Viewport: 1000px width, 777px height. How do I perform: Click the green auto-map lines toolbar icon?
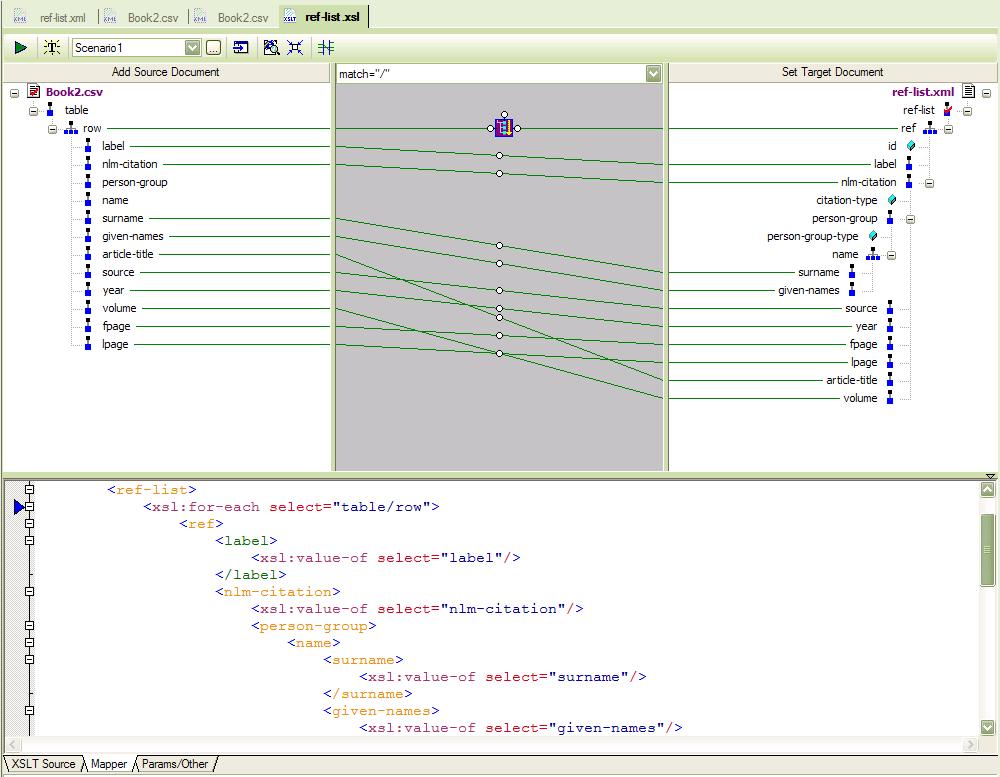click(326, 47)
